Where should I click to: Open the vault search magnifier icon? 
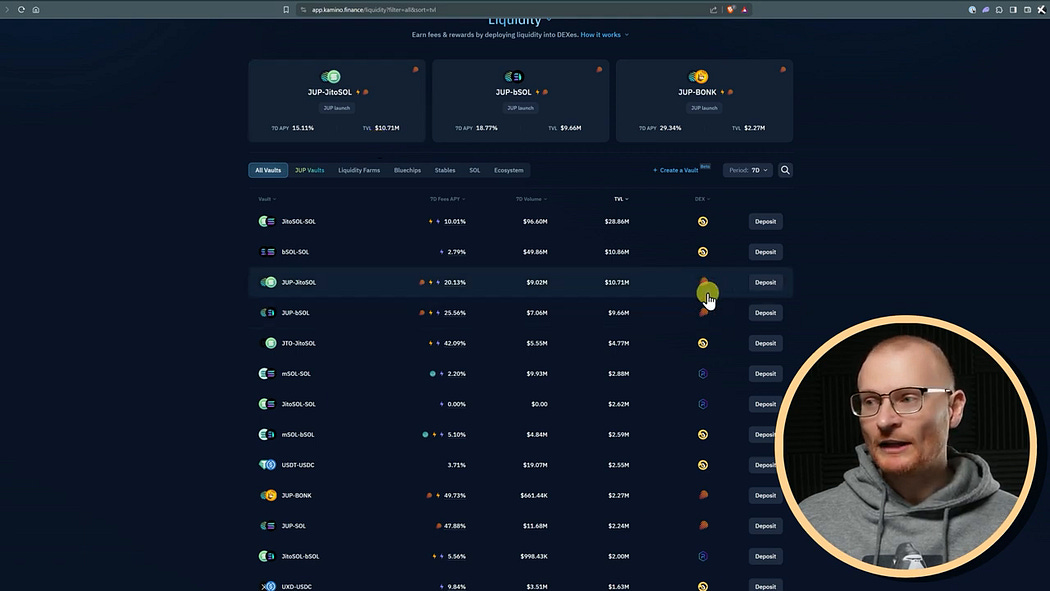click(x=785, y=170)
